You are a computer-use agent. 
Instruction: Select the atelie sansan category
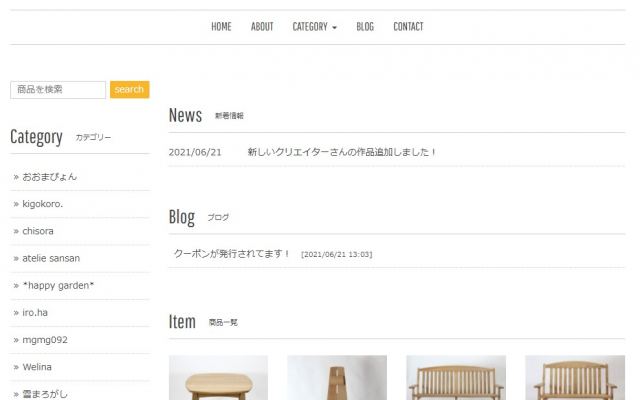point(51,258)
